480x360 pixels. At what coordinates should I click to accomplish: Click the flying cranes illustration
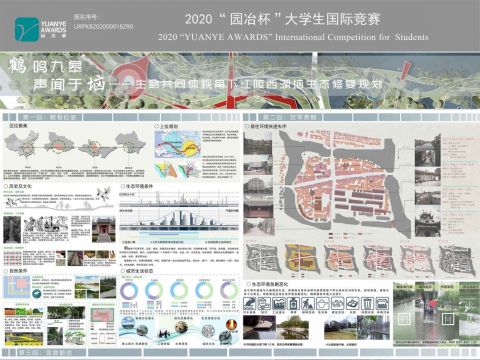click(103, 195)
